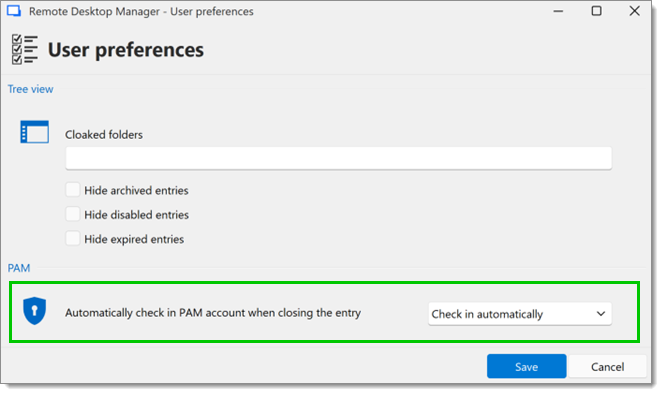Toggle the Hide disabled entries checkbox

click(x=73, y=214)
